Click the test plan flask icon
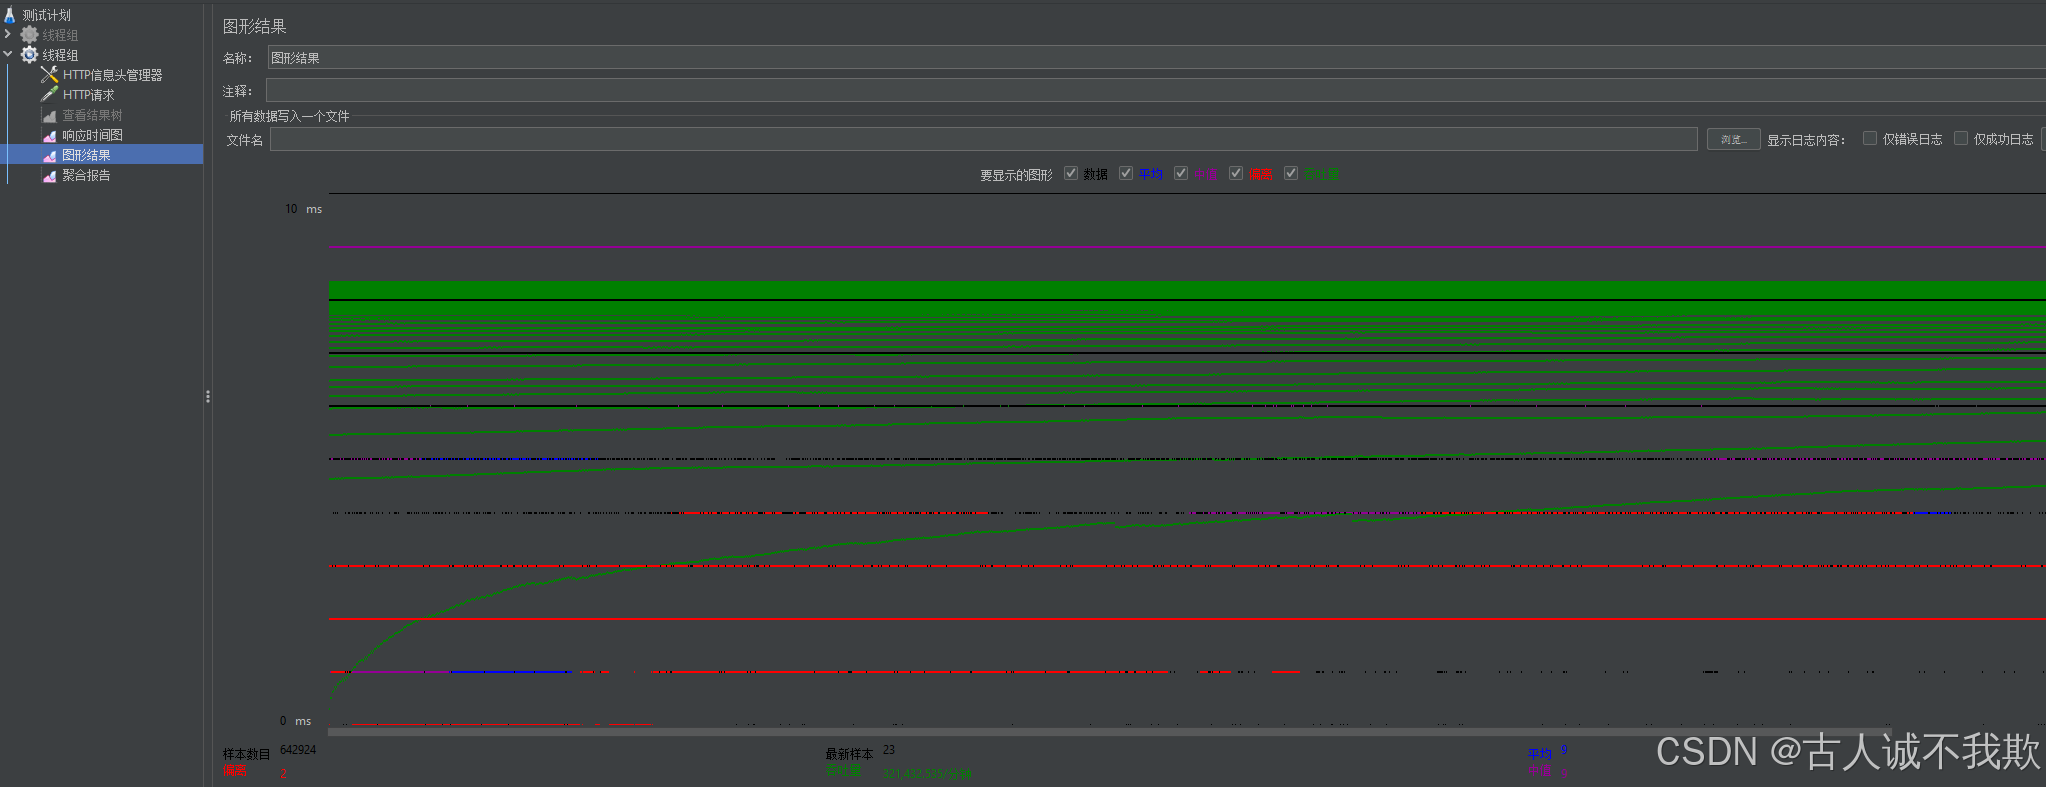The image size is (2046, 787). click(x=10, y=15)
